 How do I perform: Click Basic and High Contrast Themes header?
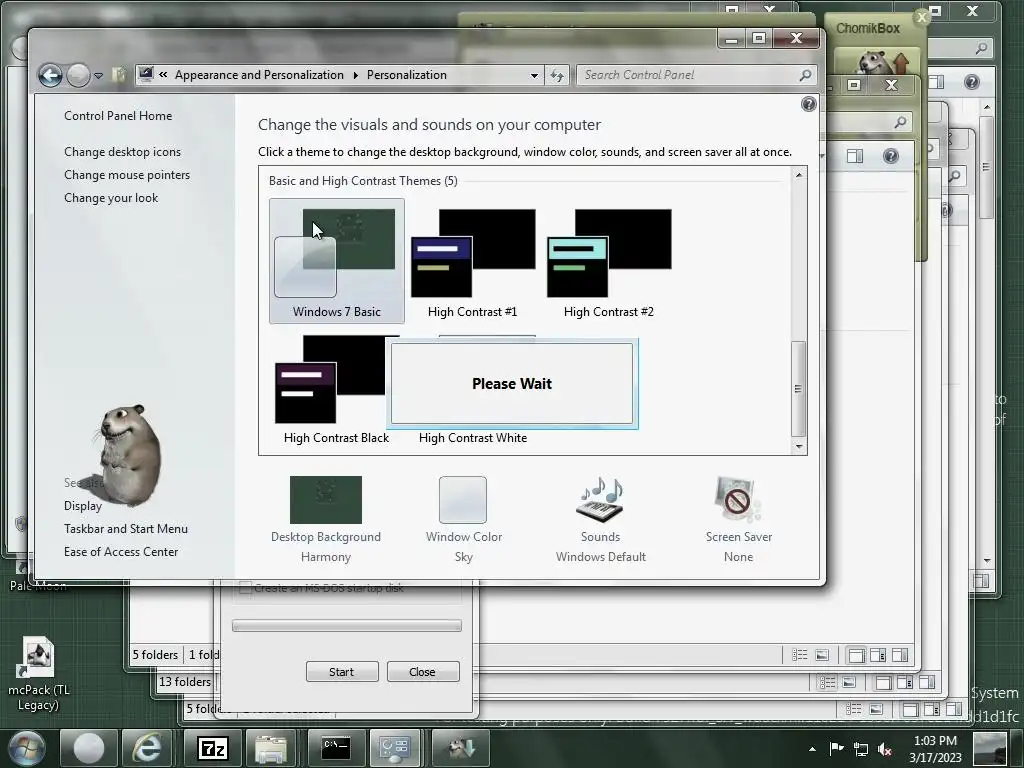(363, 181)
